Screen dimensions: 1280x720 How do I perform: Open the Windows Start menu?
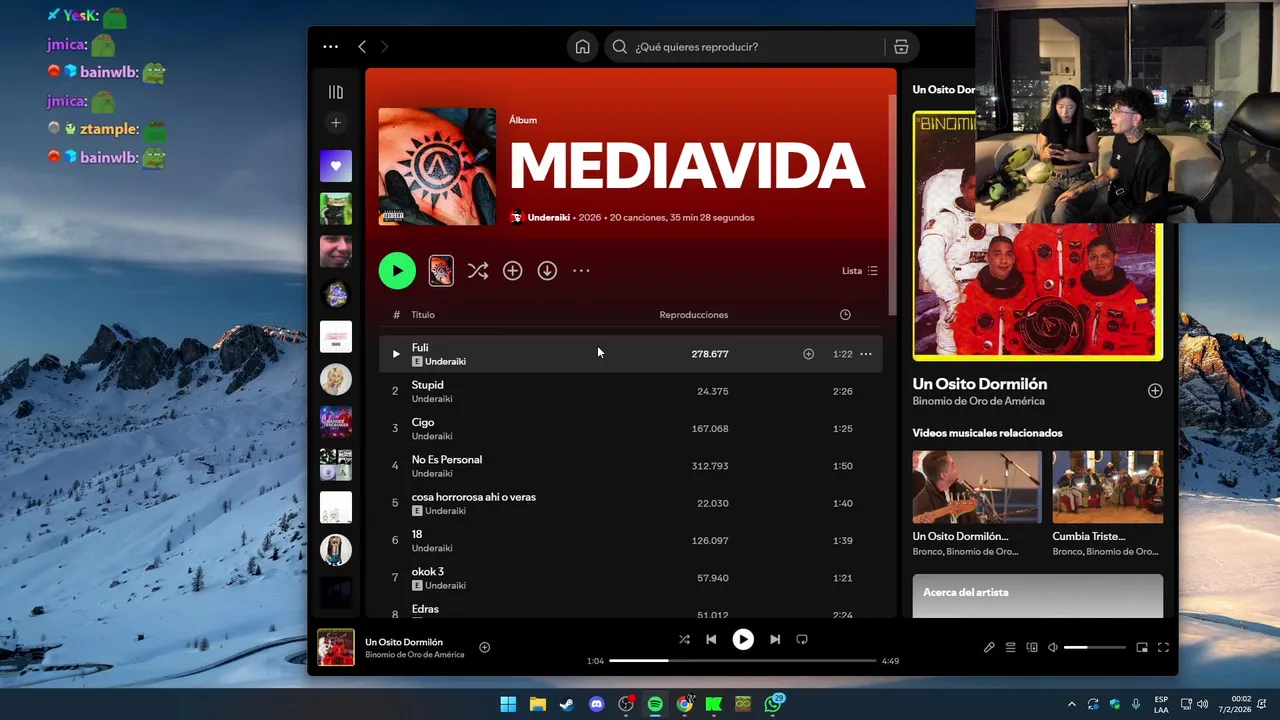point(508,704)
